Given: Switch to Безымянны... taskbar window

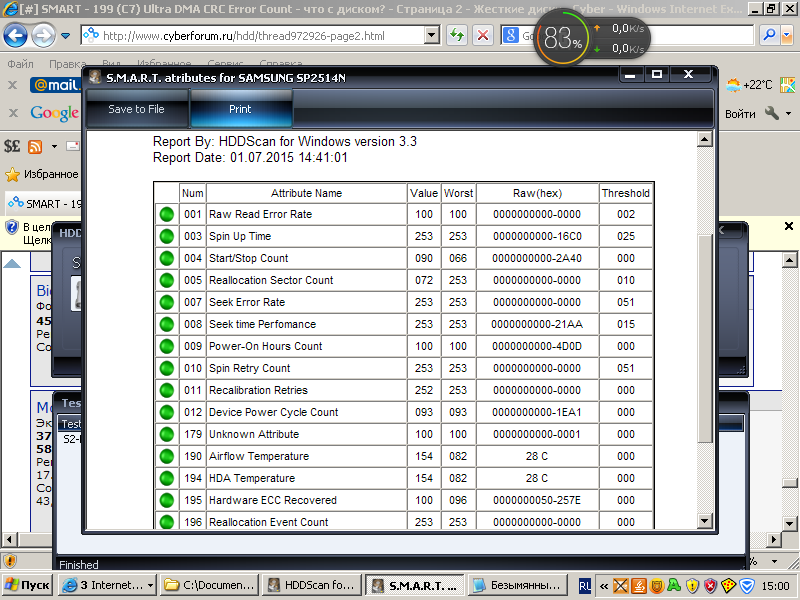Looking at the screenshot, I should (x=518, y=585).
